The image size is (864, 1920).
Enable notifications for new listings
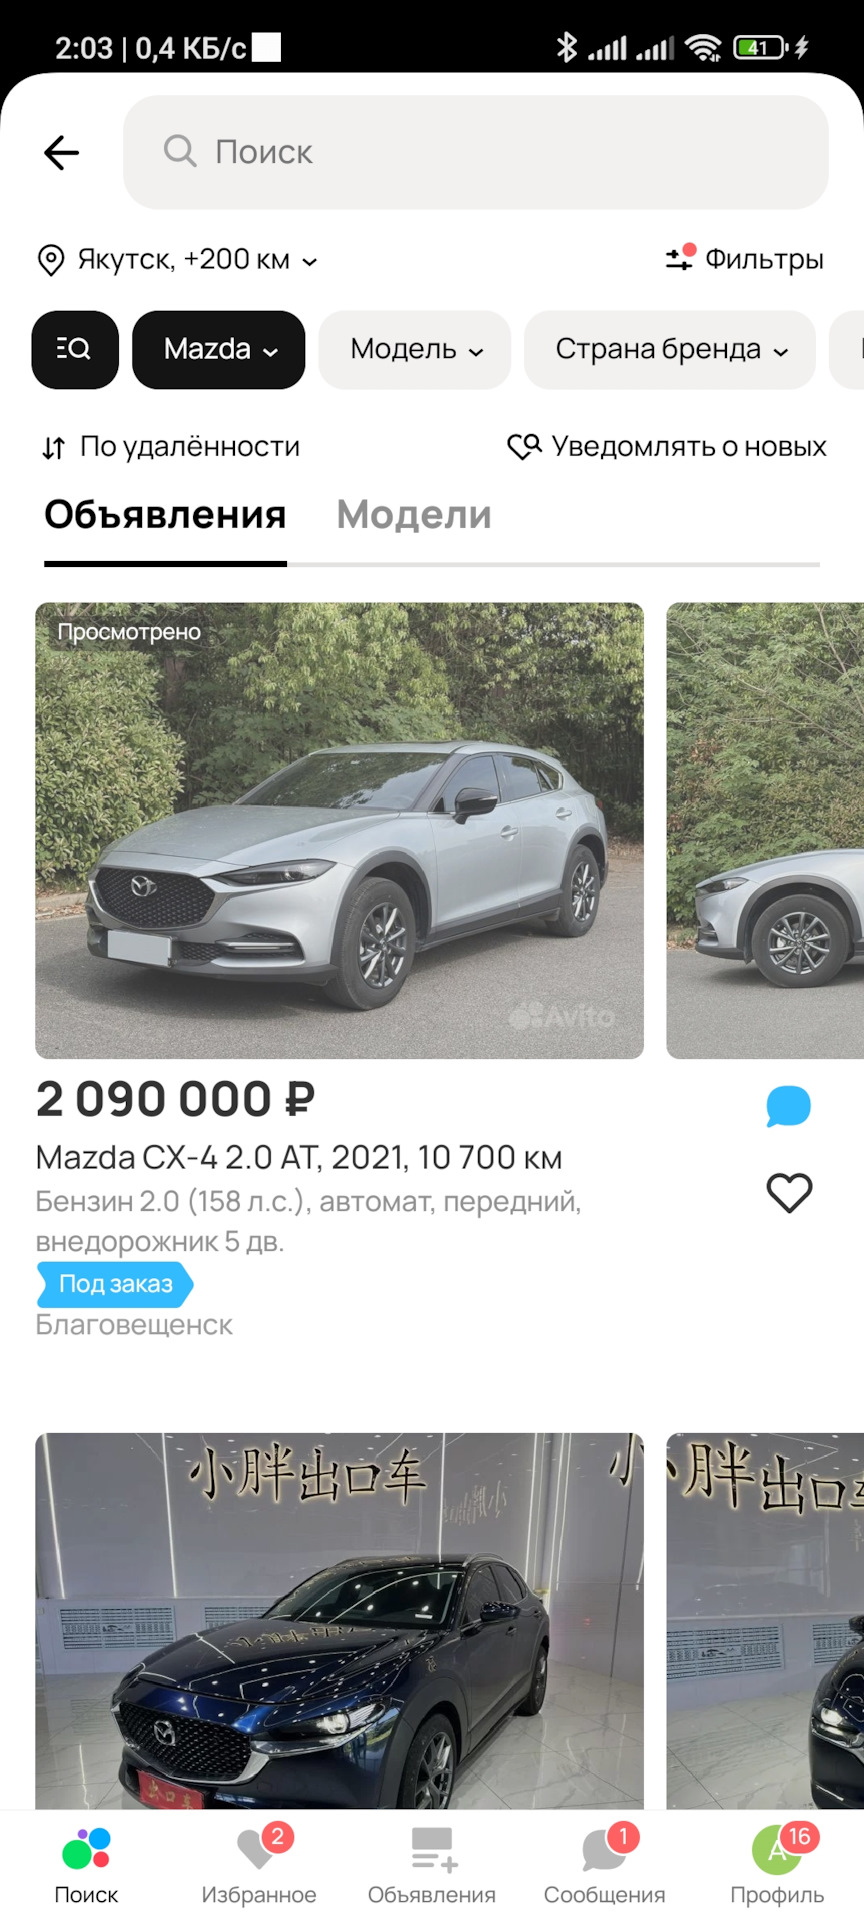click(x=667, y=446)
